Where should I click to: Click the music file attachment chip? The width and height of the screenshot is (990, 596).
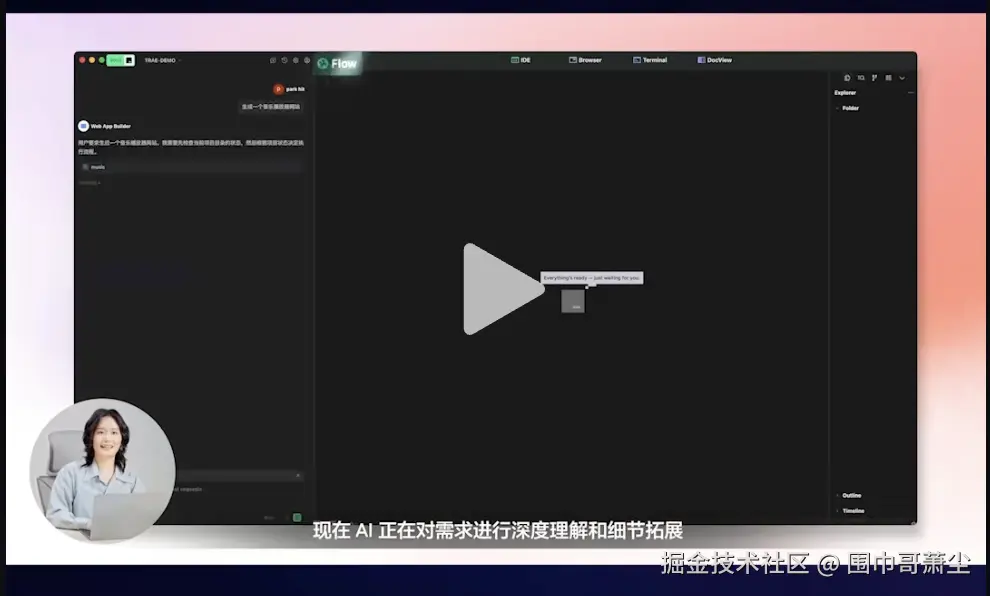point(90,166)
